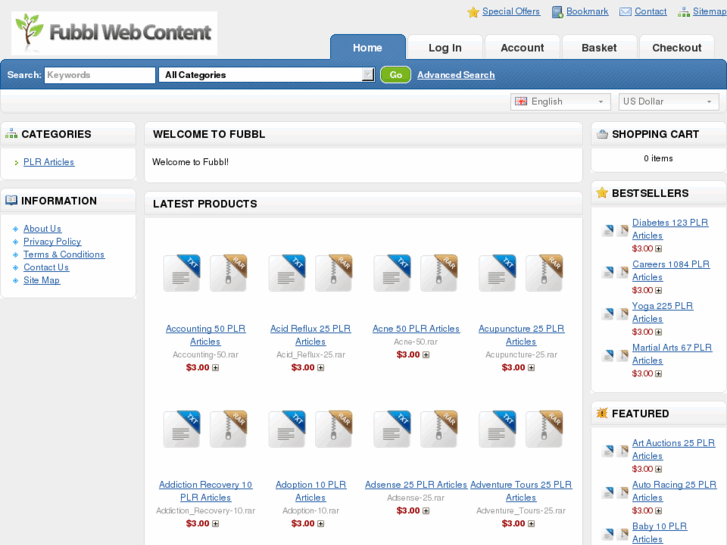727x545 pixels.
Task: Click the Fubbl Web Content logo
Action: (x=114, y=33)
